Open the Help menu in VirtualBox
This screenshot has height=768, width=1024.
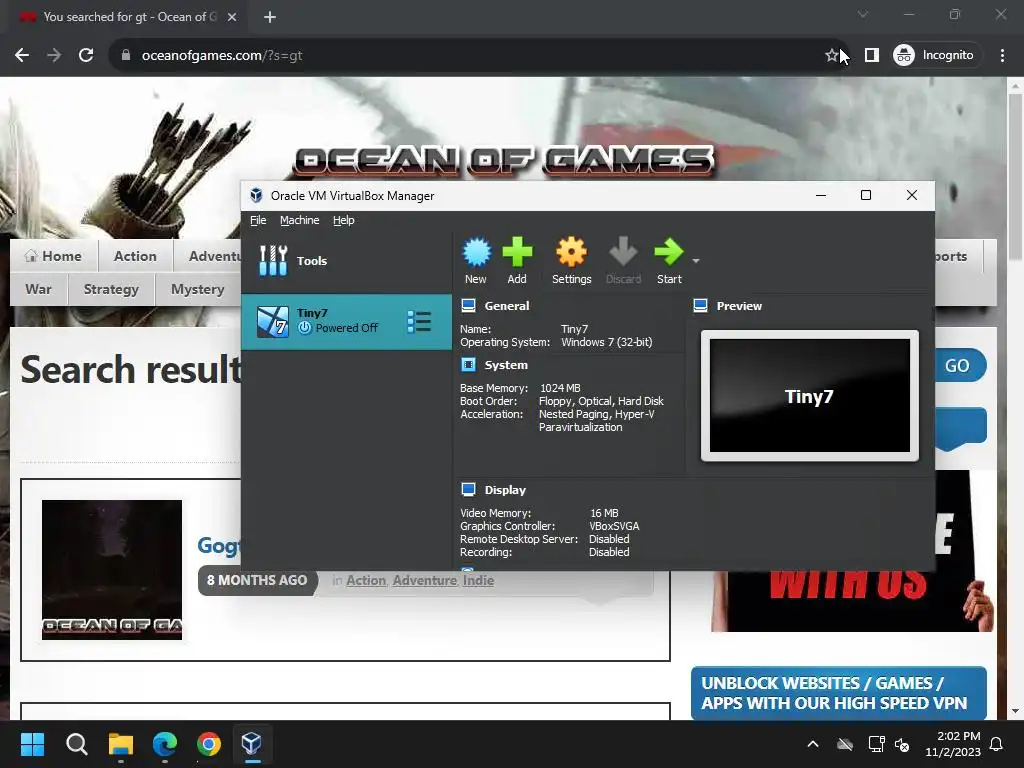point(344,220)
